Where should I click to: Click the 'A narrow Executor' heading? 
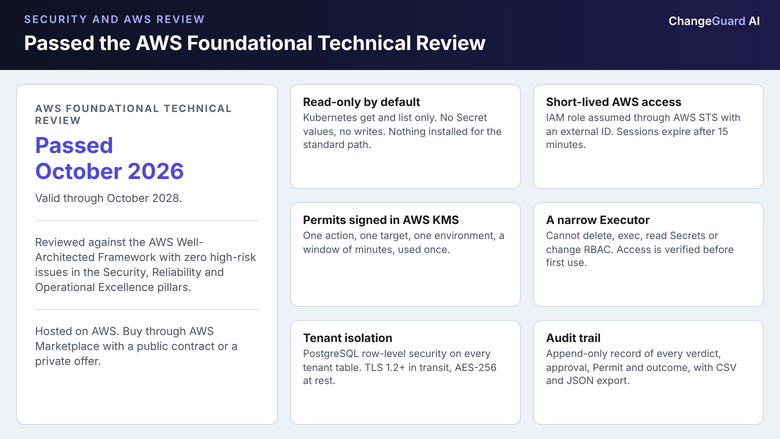[x=598, y=220]
